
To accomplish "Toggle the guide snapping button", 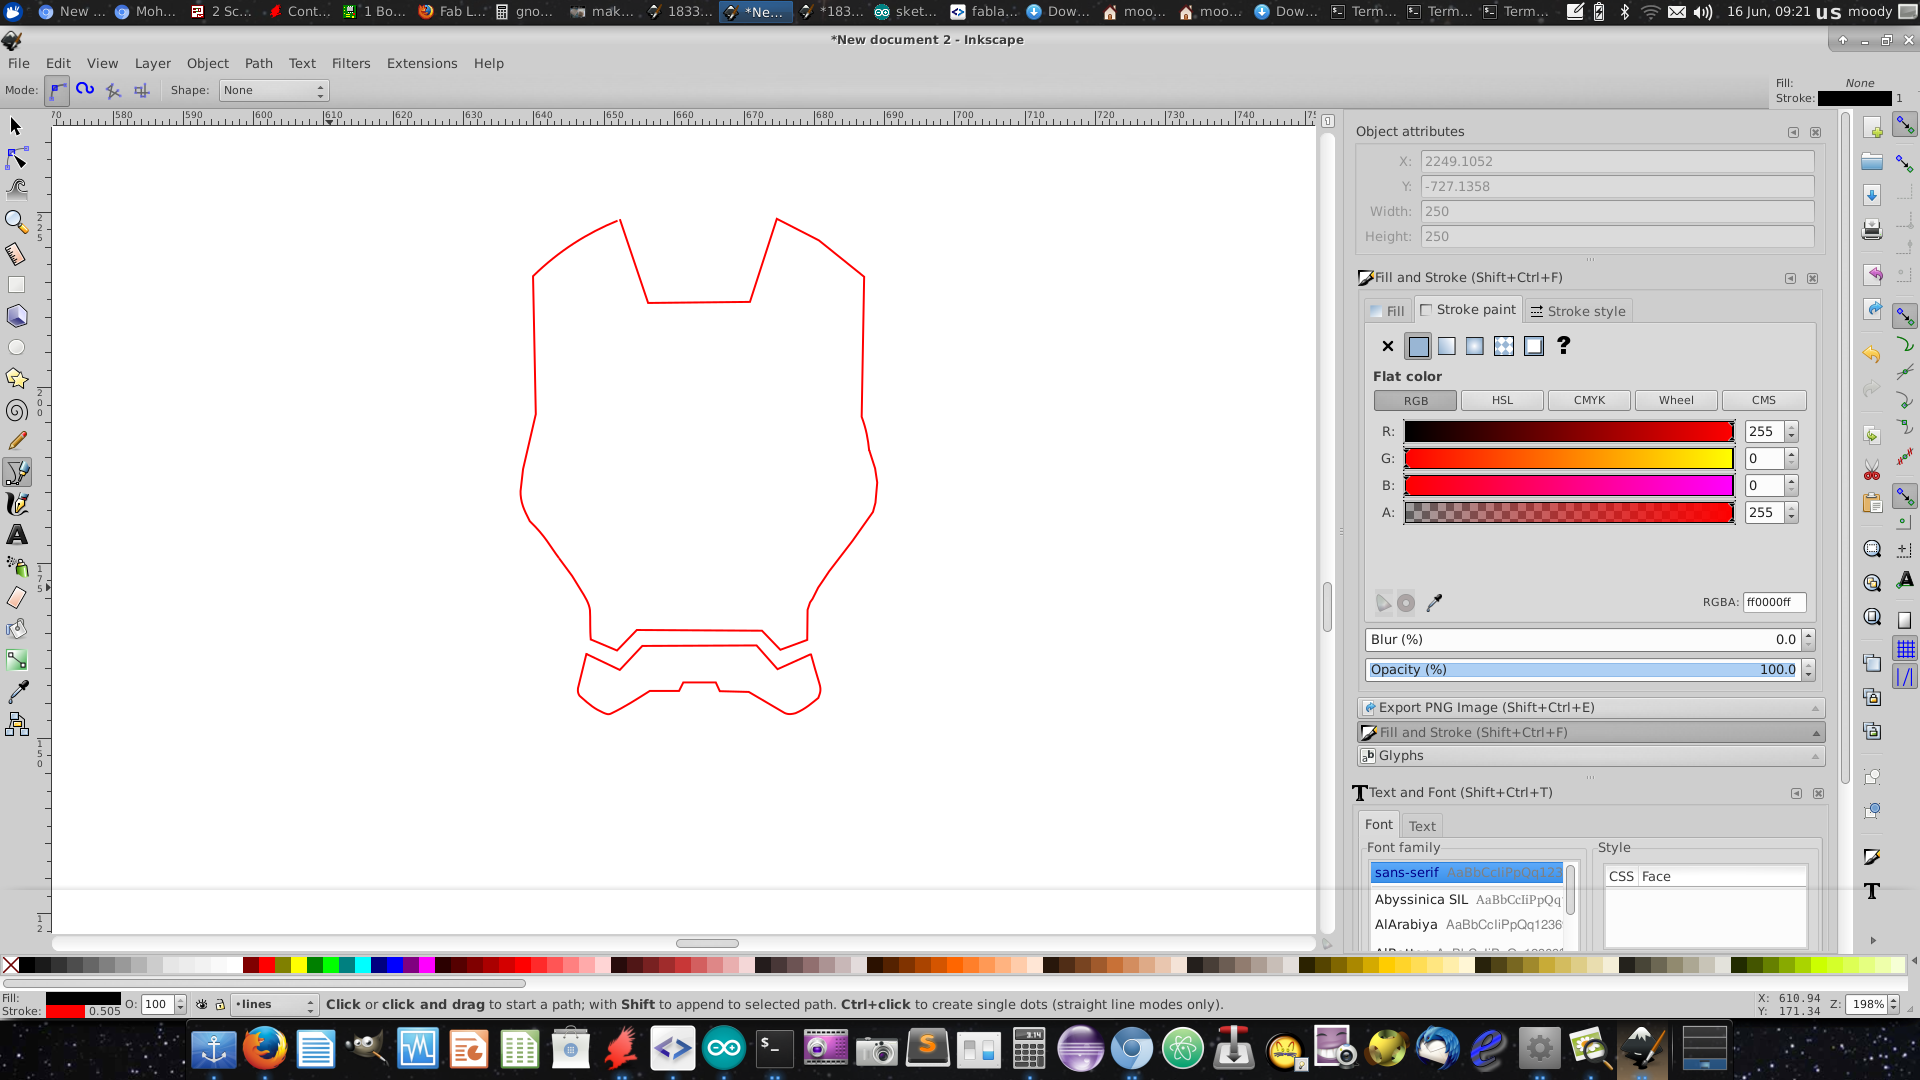I will (x=1905, y=677).
